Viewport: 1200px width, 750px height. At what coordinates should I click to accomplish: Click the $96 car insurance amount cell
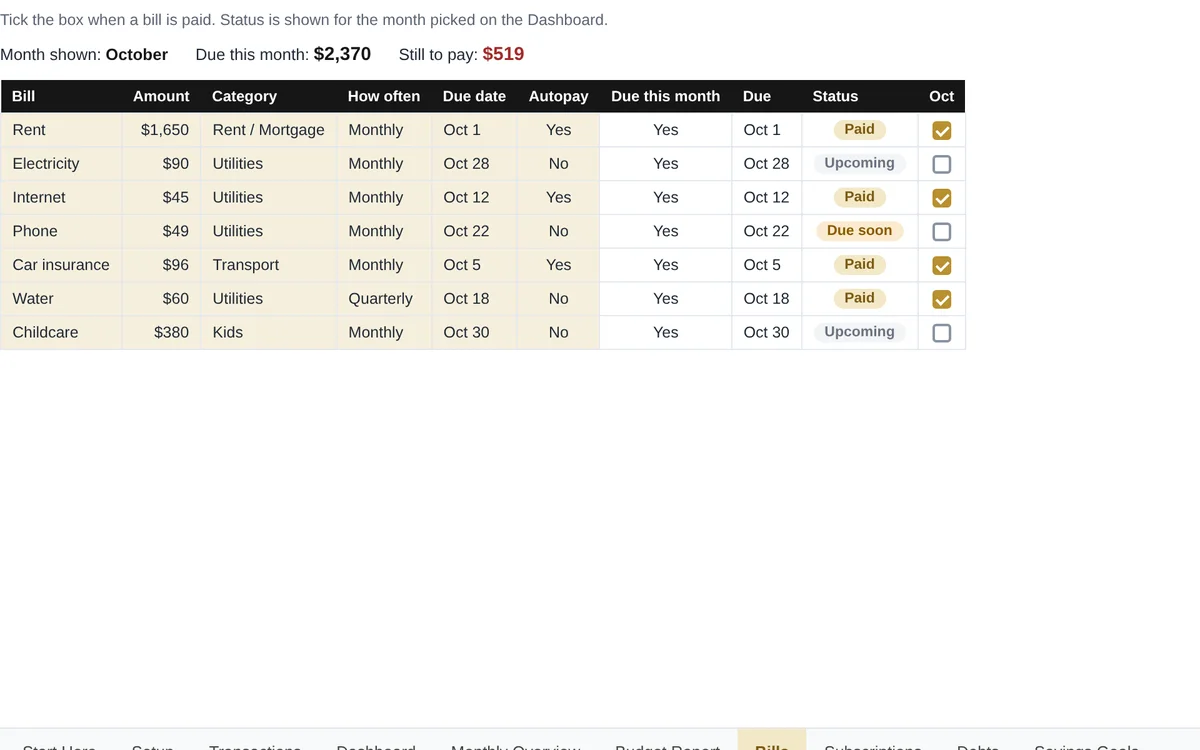[161, 265]
